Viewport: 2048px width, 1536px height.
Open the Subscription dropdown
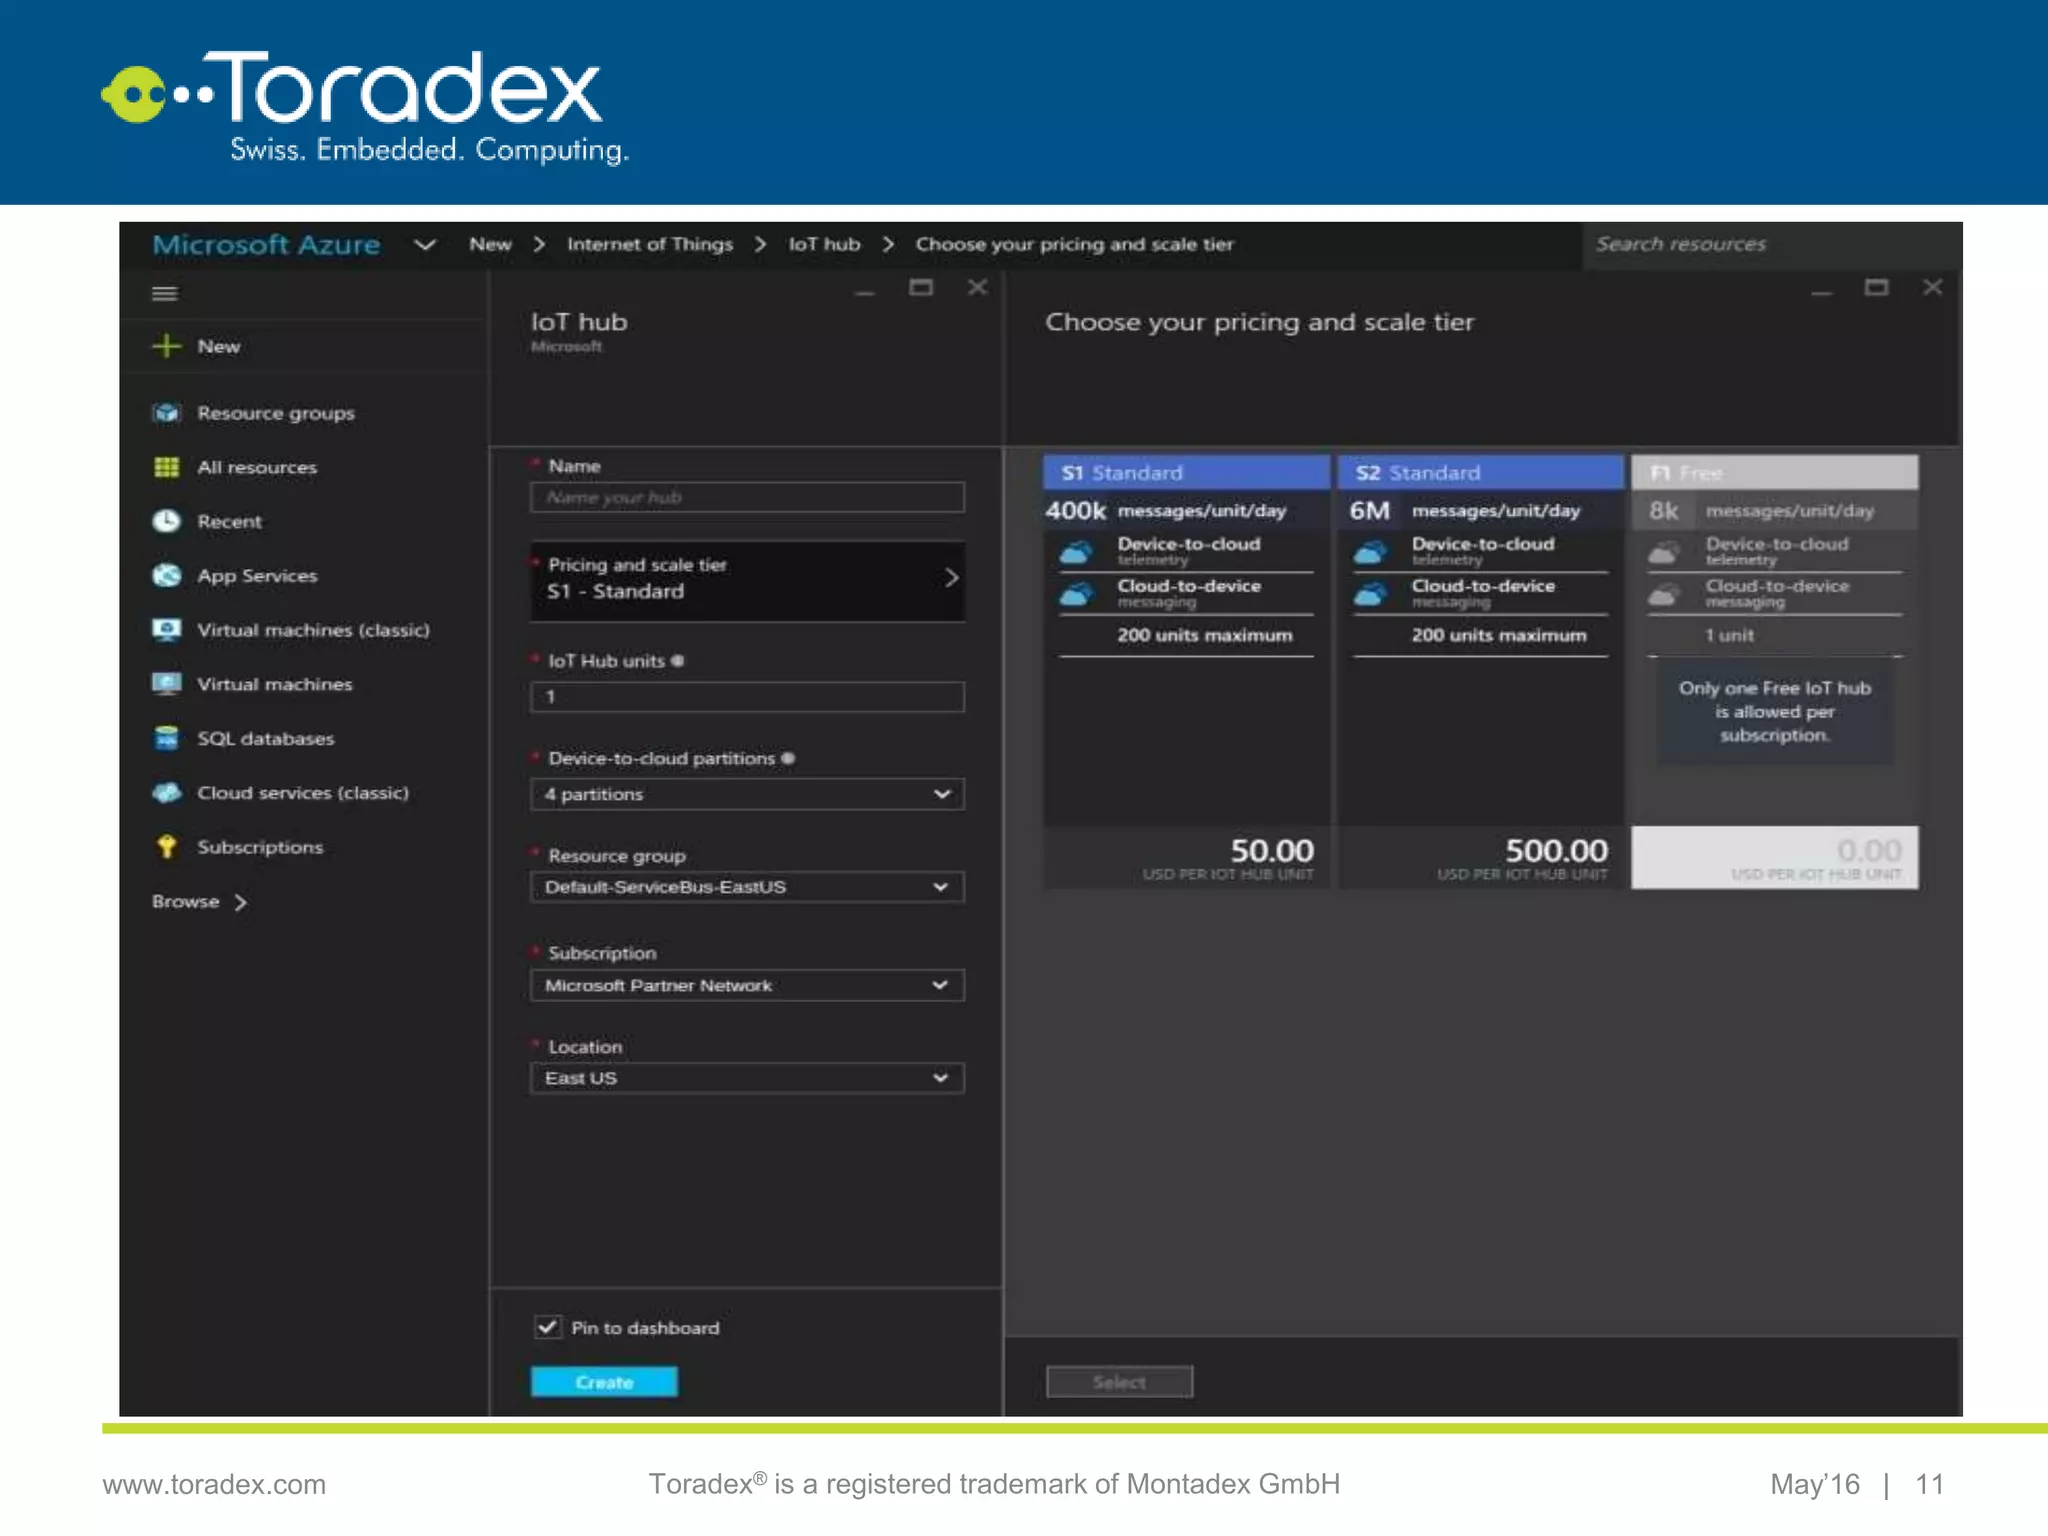pos(747,985)
